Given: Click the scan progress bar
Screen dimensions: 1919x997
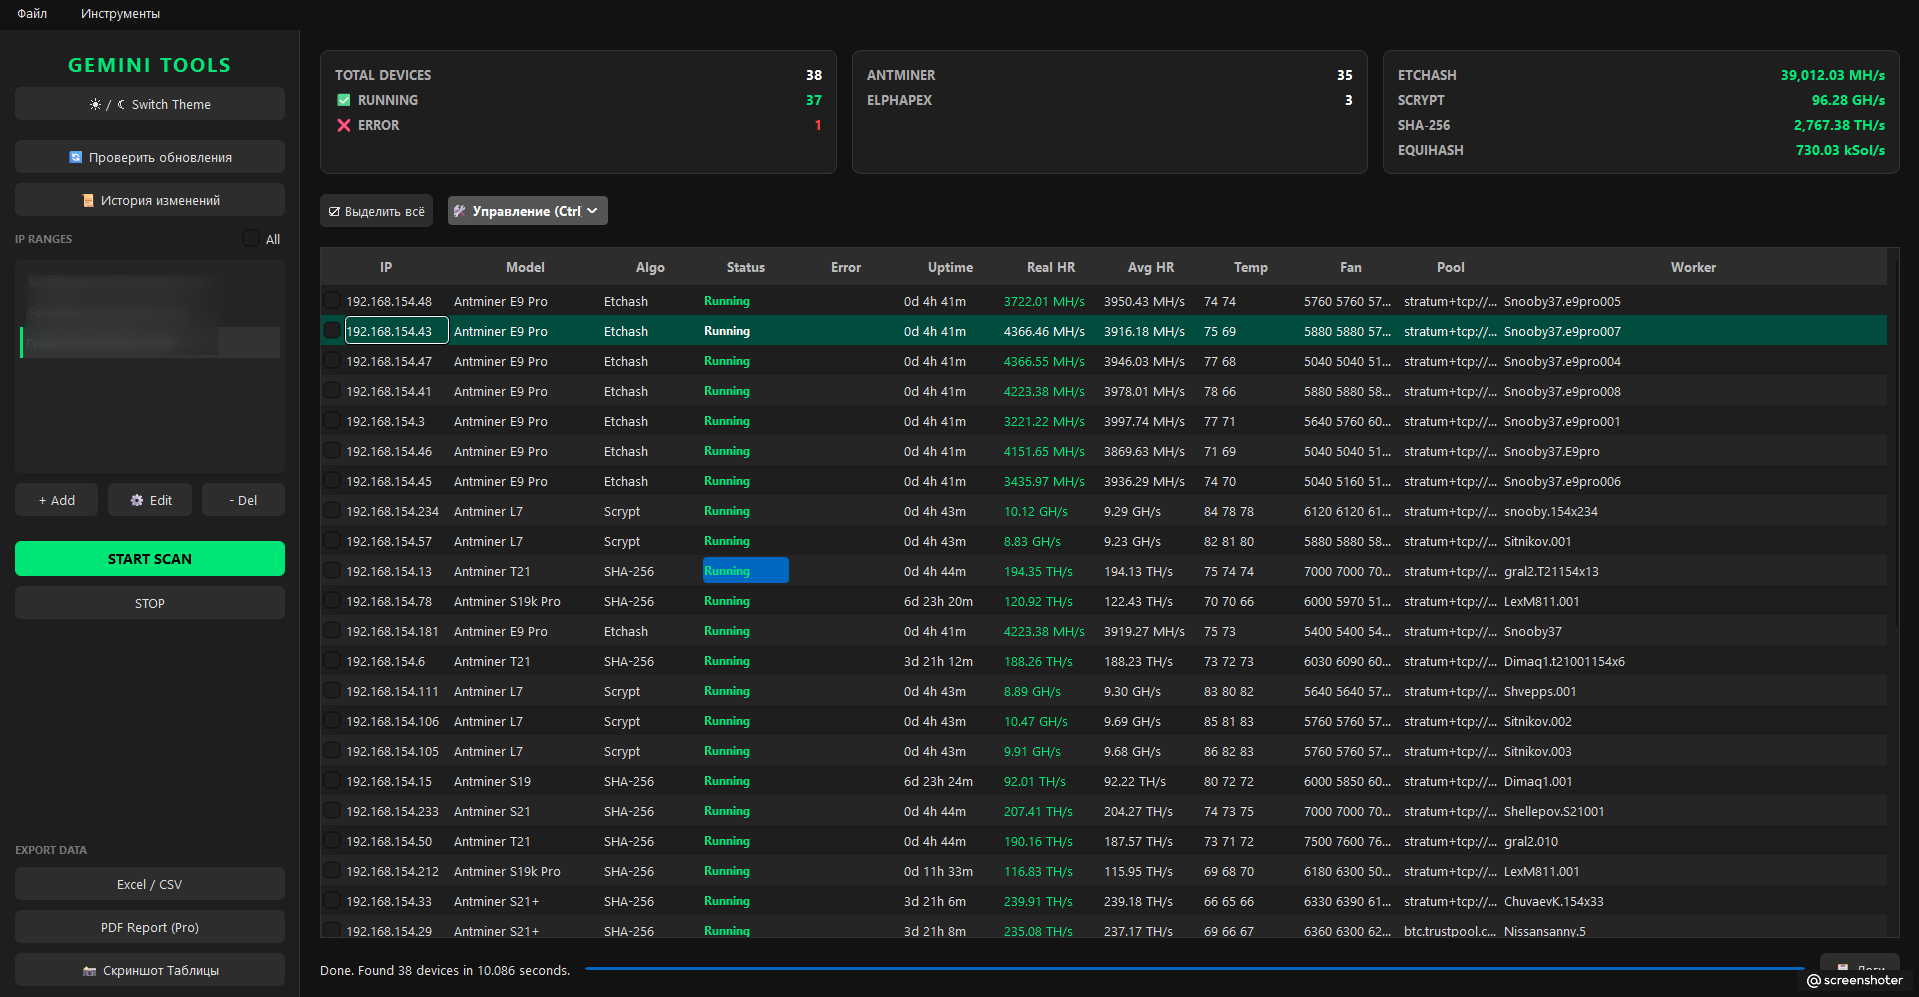Looking at the screenshot, I should coord(1195,968).
